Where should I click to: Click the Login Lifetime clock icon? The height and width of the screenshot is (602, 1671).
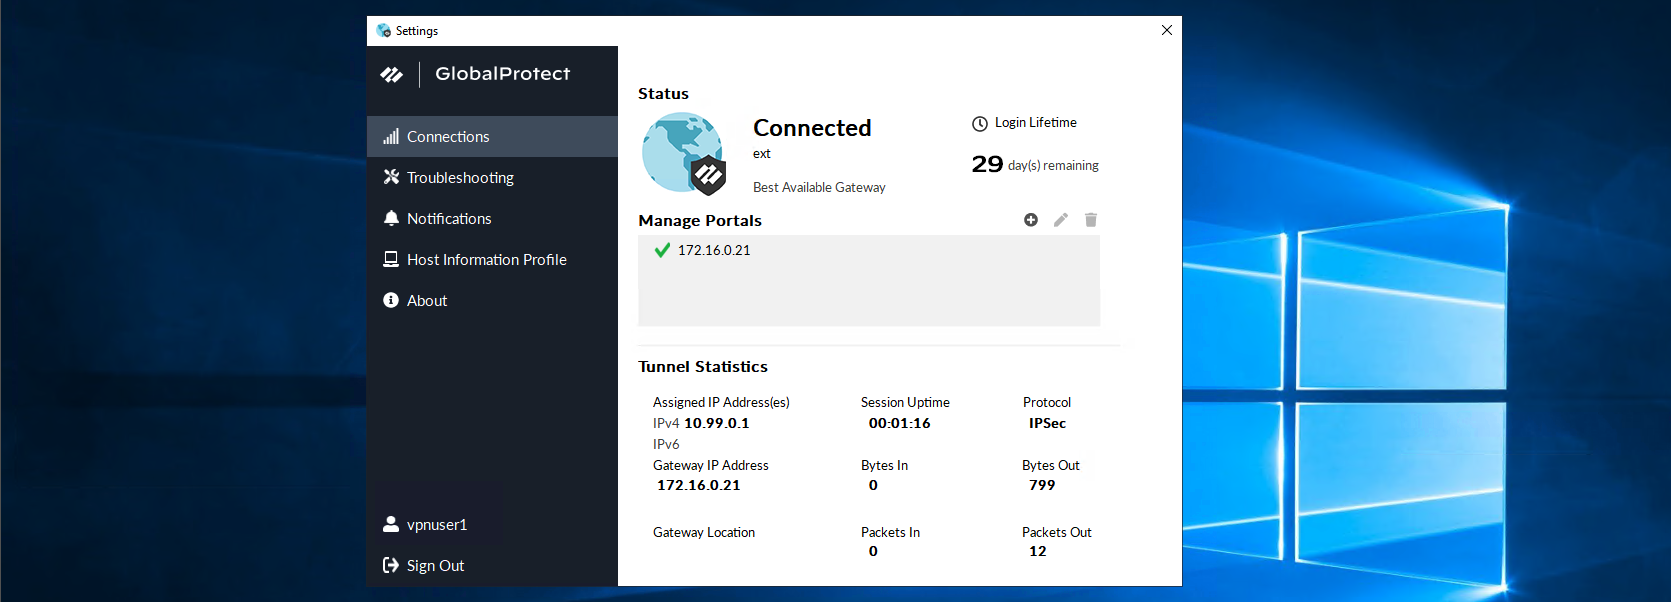[980, 124]
